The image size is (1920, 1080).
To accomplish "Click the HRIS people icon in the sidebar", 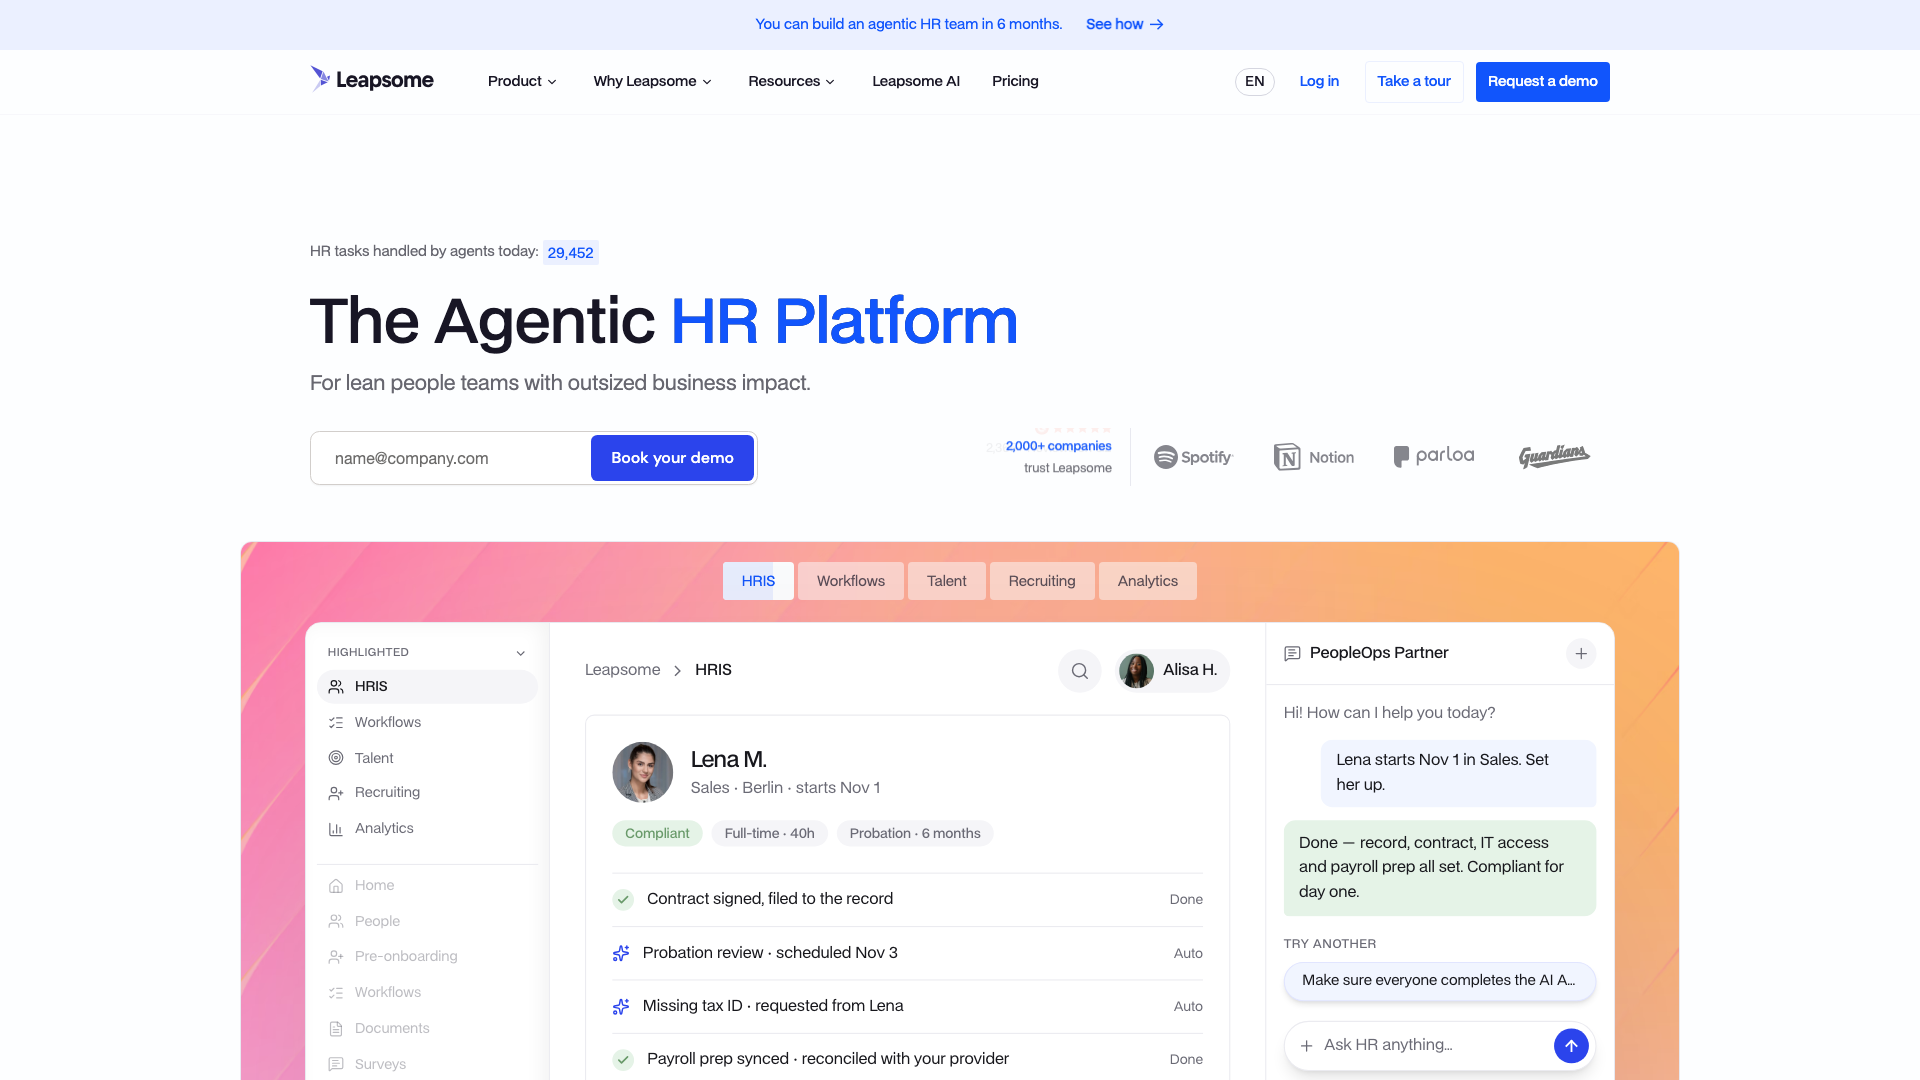I will 336,687.
